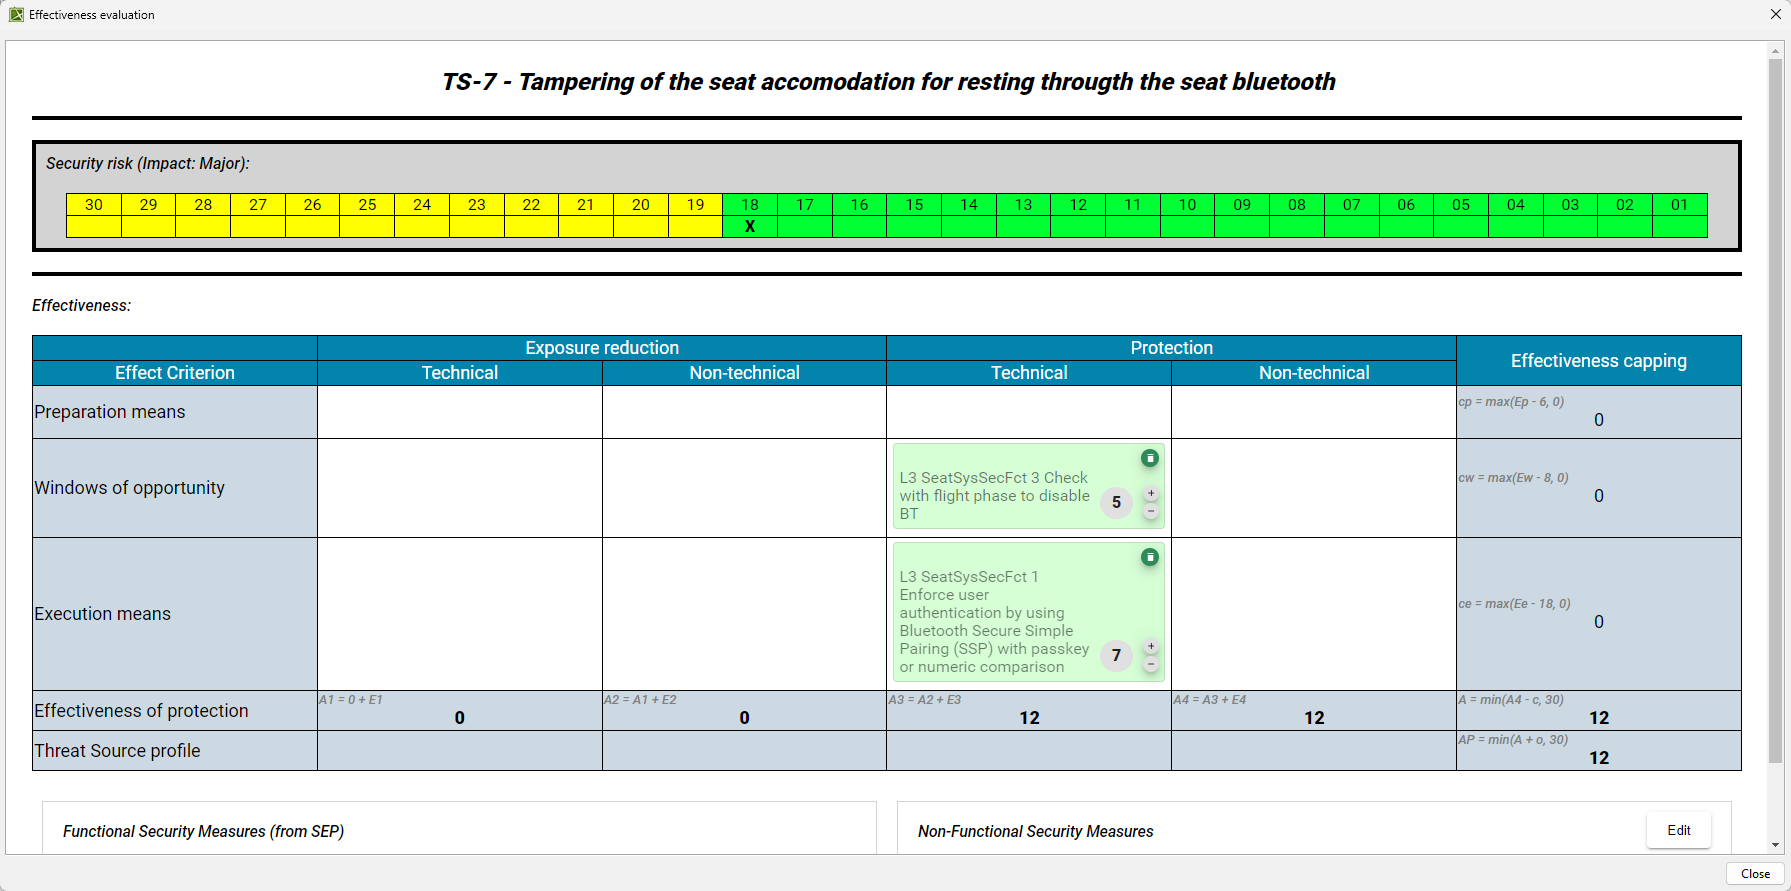Decrease SeatSysSecFct 3 effectiveness value with minus

click(1151, 511)
